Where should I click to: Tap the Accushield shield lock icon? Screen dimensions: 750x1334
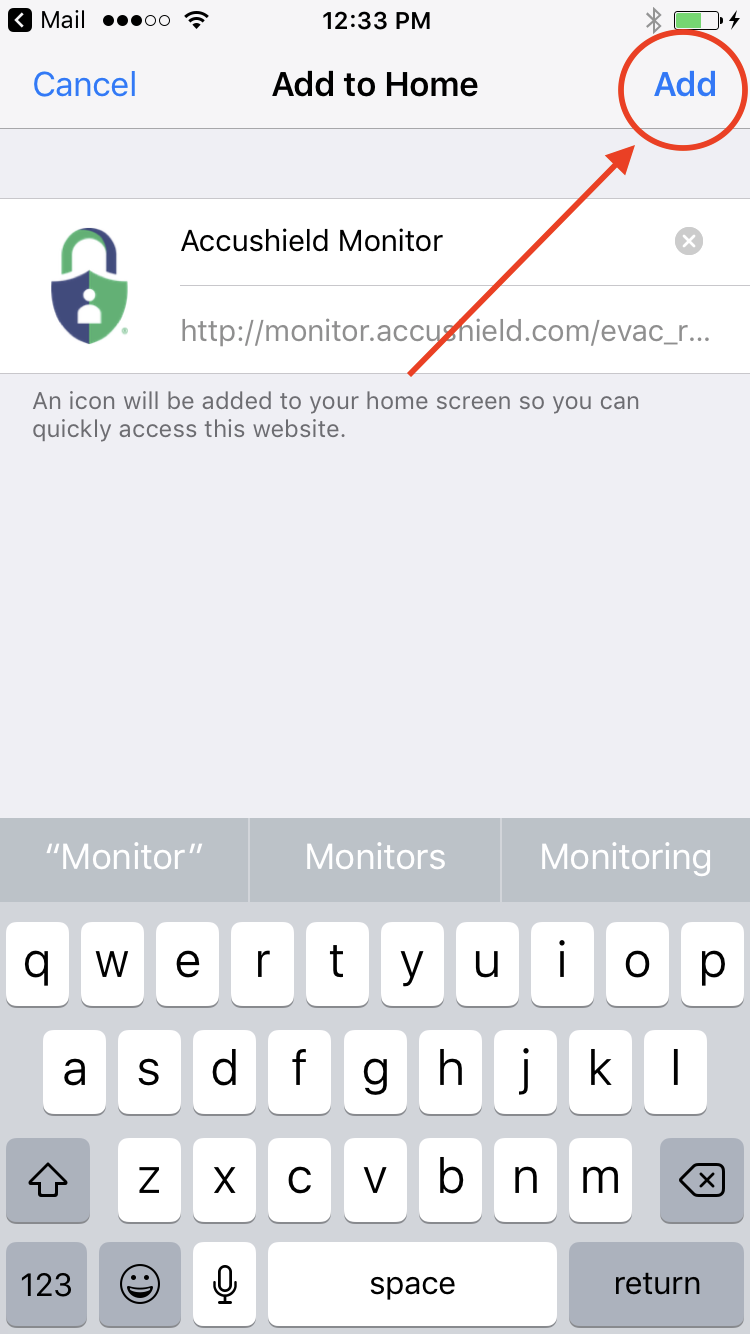click(x=90, y=286)
